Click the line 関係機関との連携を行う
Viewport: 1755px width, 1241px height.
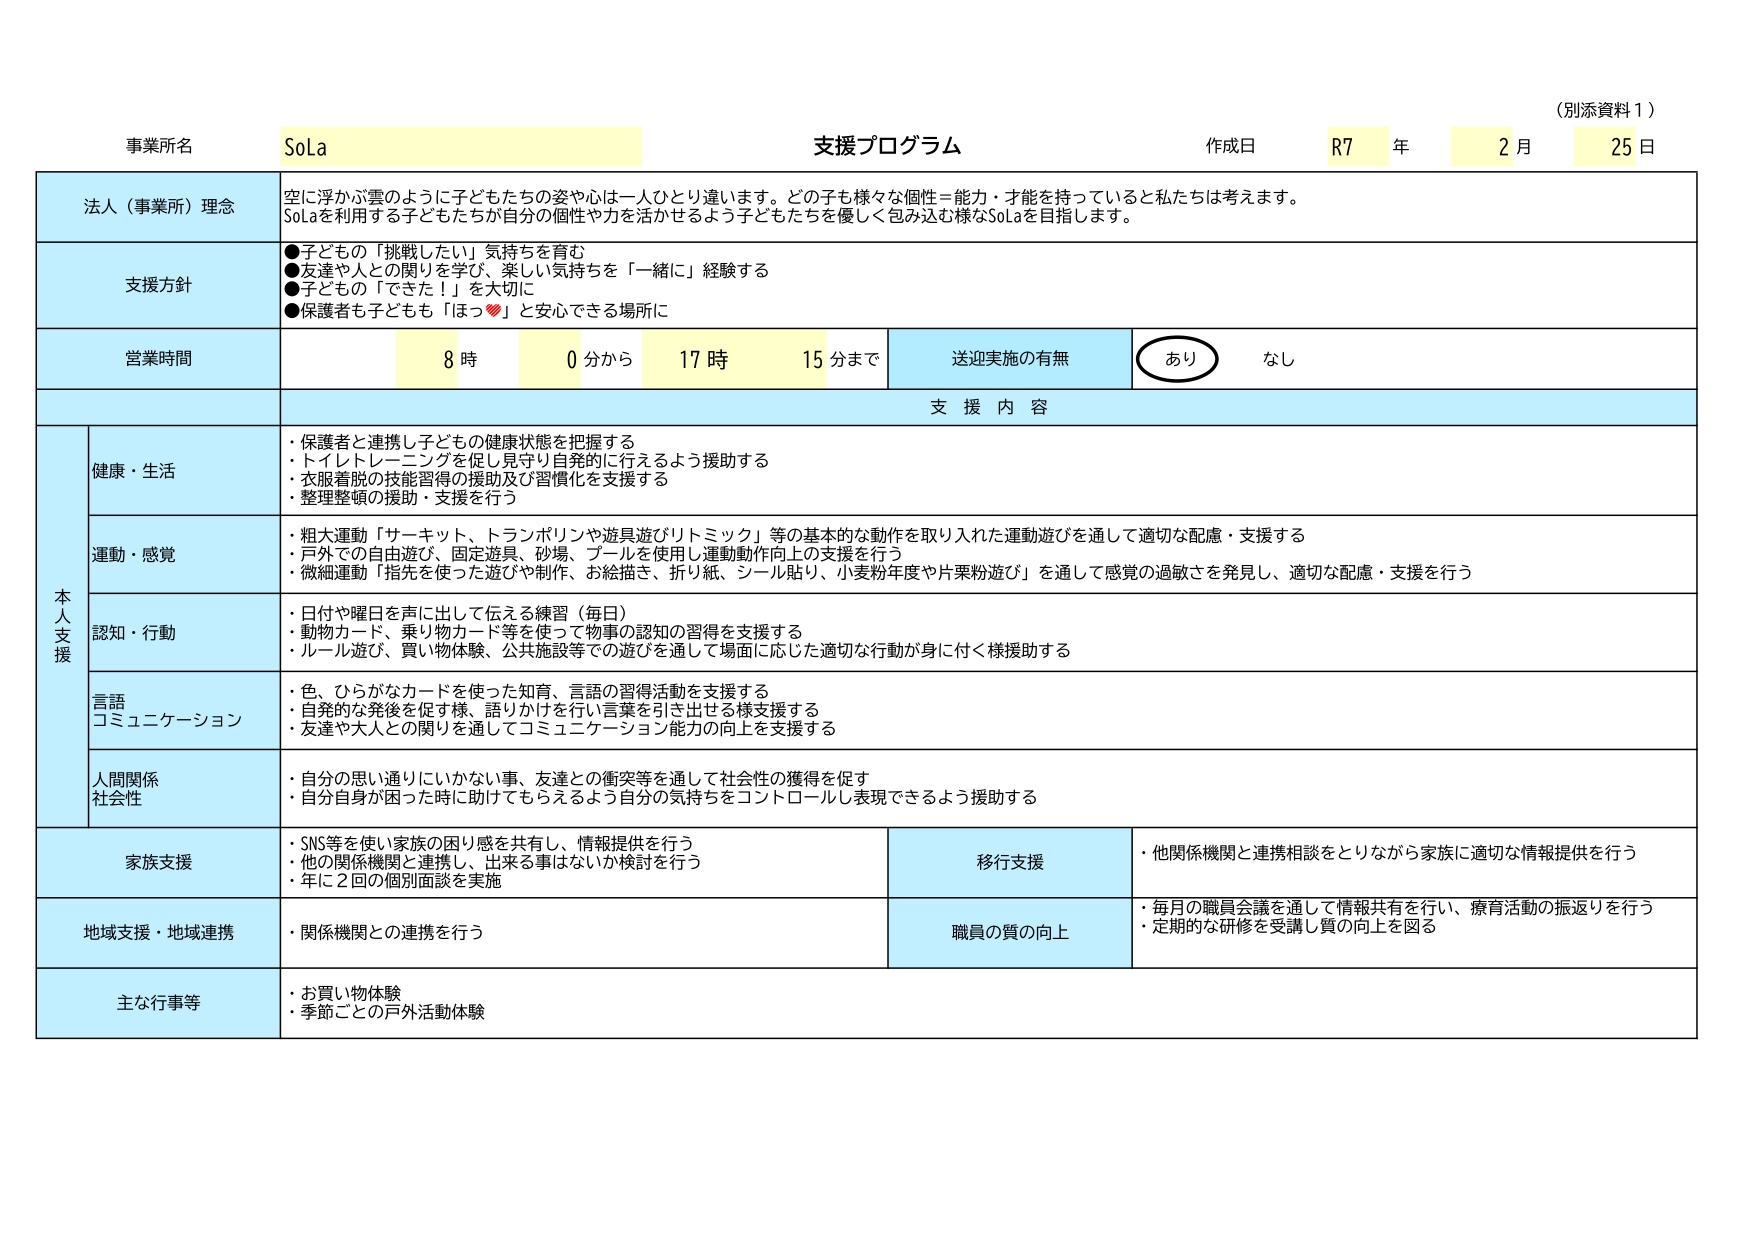point(384,932)
